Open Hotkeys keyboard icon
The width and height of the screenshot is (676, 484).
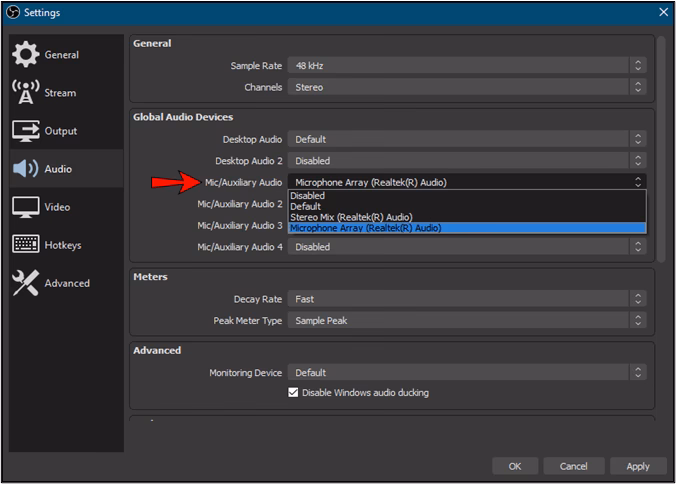25,244
